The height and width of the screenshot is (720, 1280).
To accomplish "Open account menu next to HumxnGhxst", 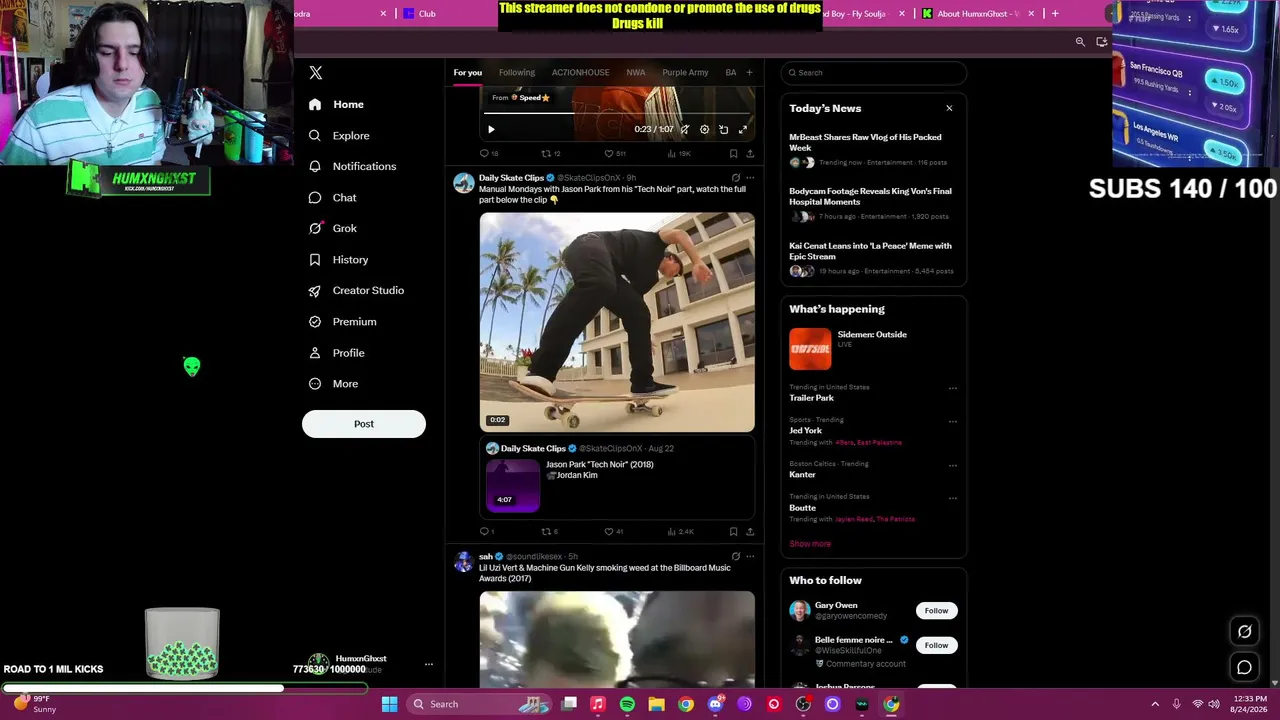I will pyautogui.click(x=429, y=664).
